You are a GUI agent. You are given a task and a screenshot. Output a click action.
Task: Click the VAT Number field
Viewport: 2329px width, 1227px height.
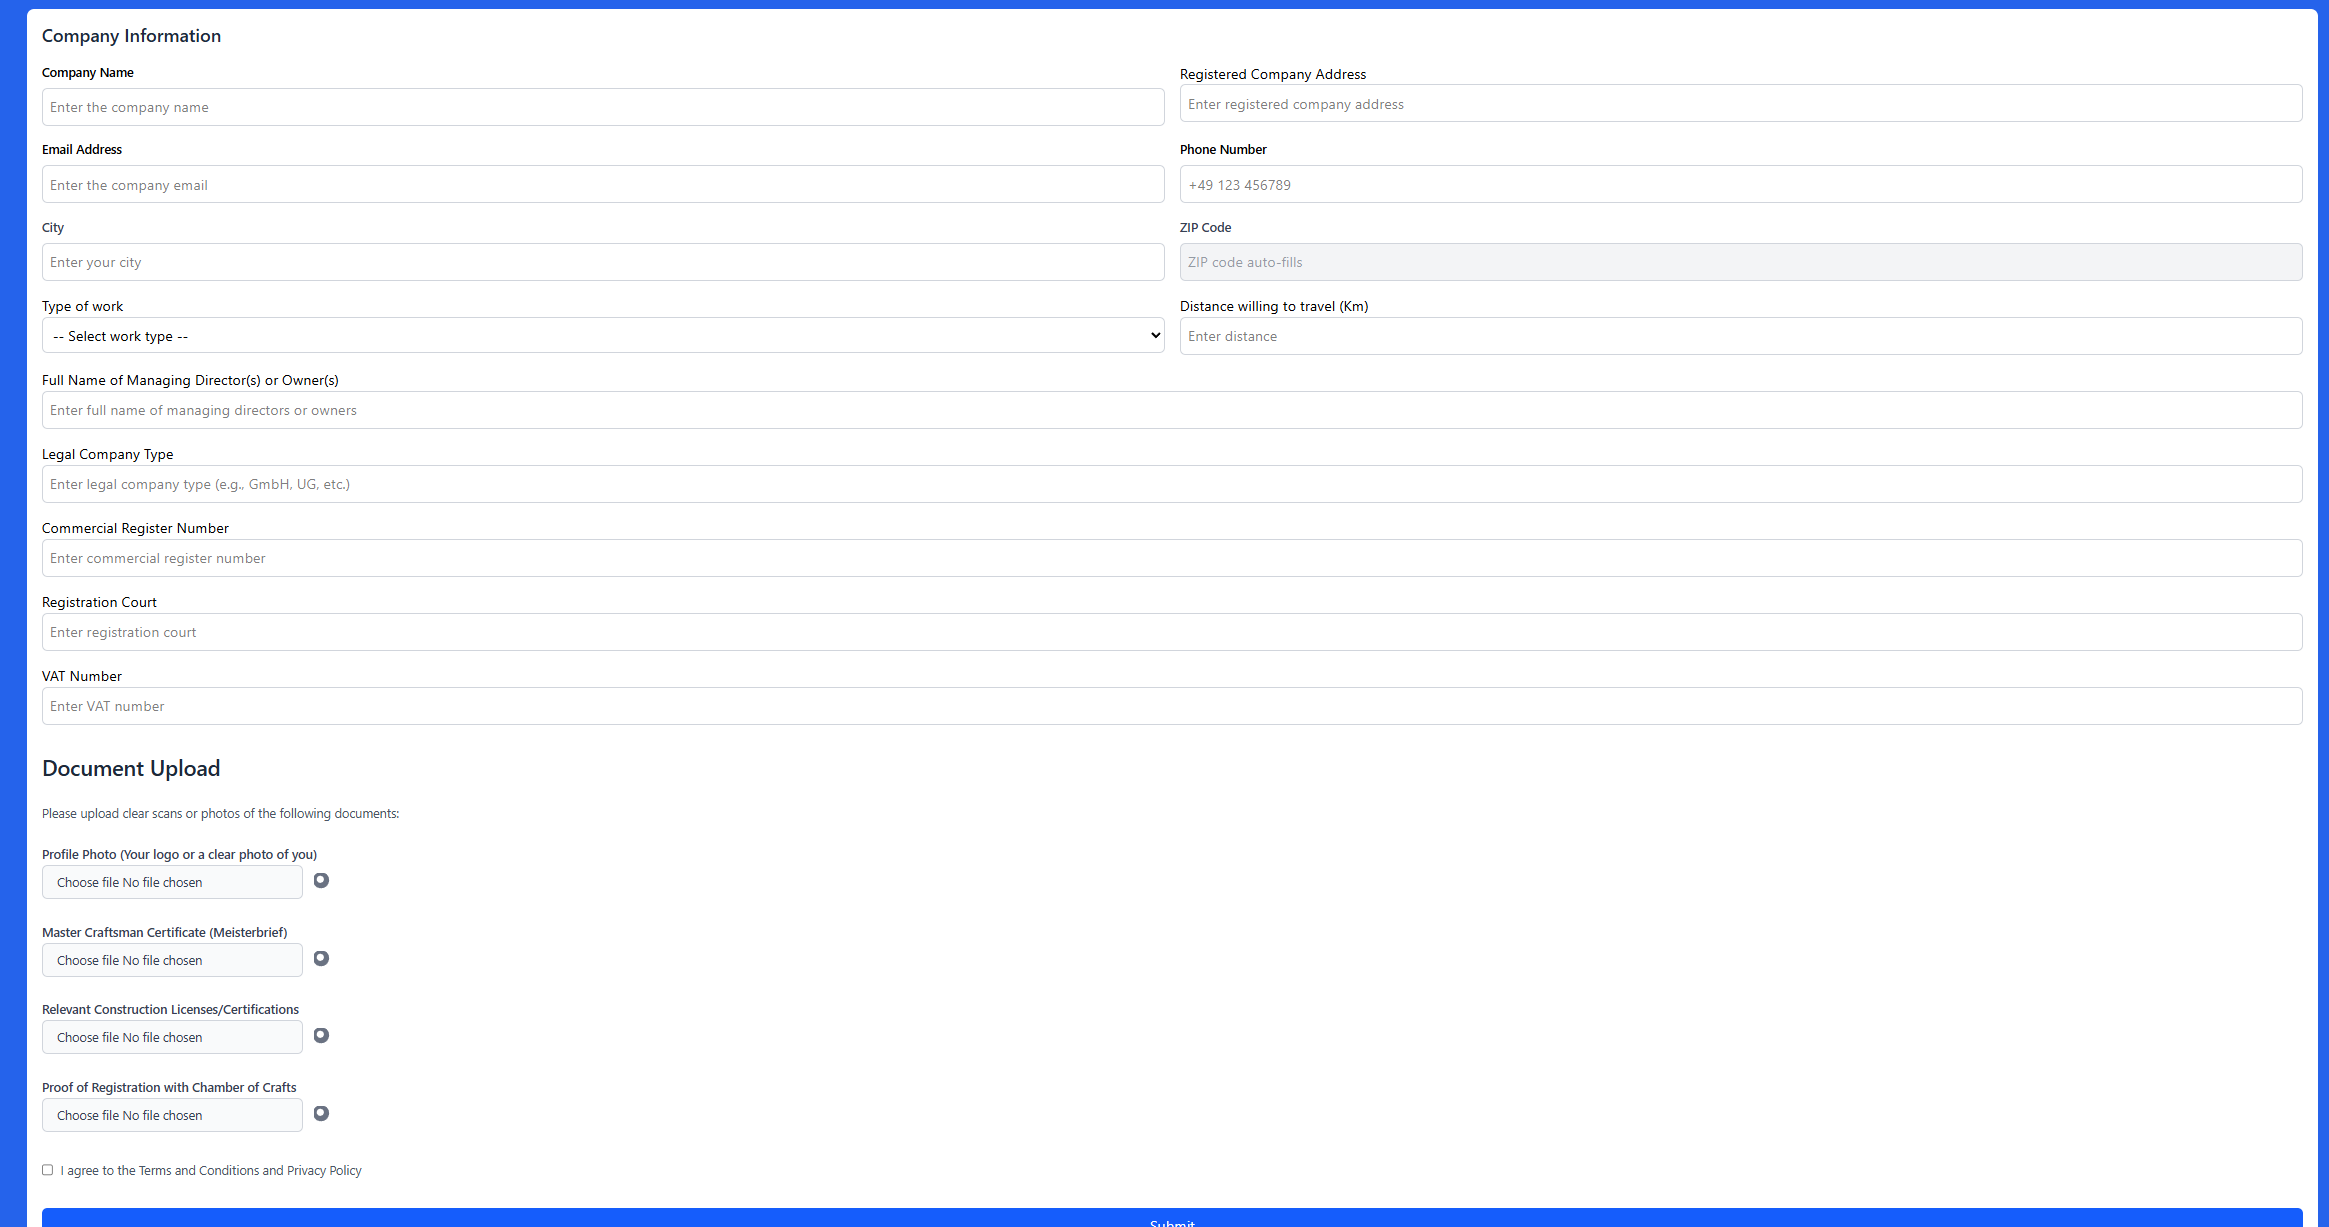pyautogui.click(x=1172, y=706)
